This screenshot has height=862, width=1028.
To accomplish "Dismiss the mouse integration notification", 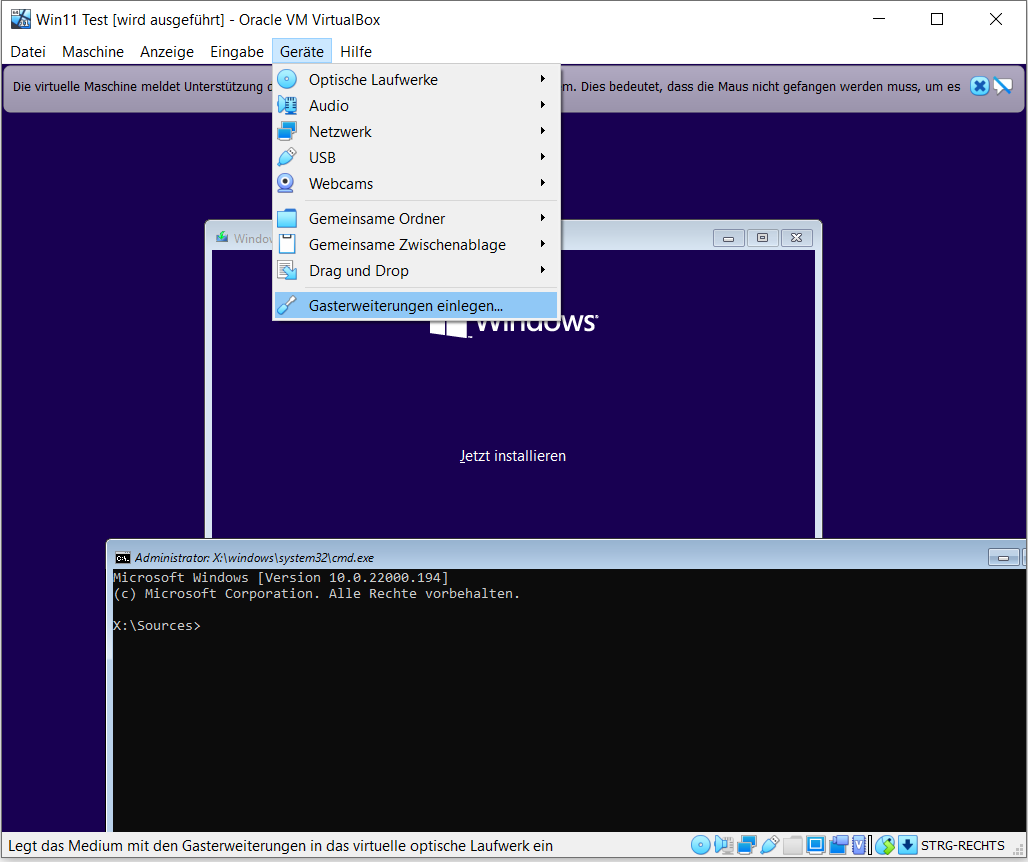I will tap(979, 87).
